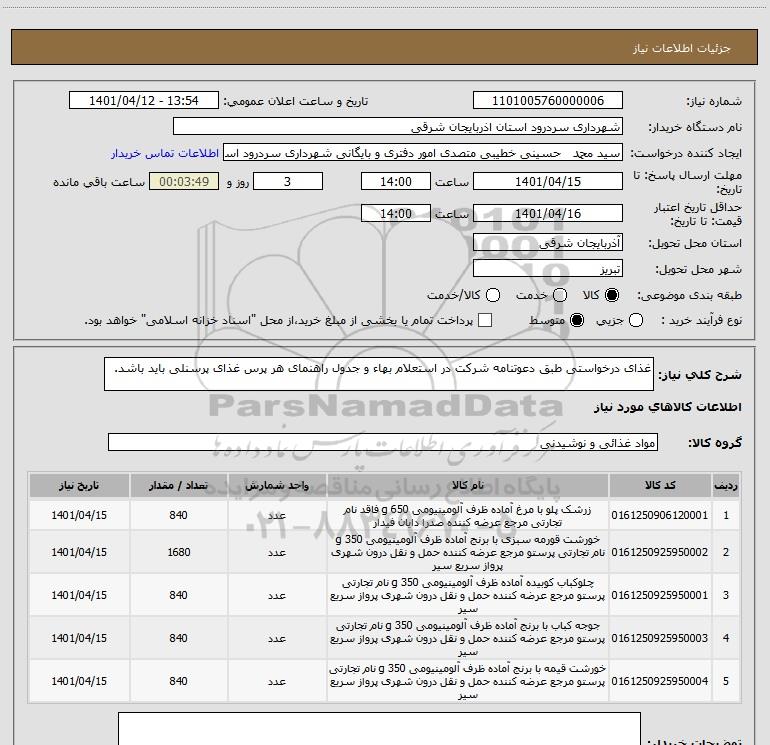
Task: Click the buyer organization name field
Action: 398,127
